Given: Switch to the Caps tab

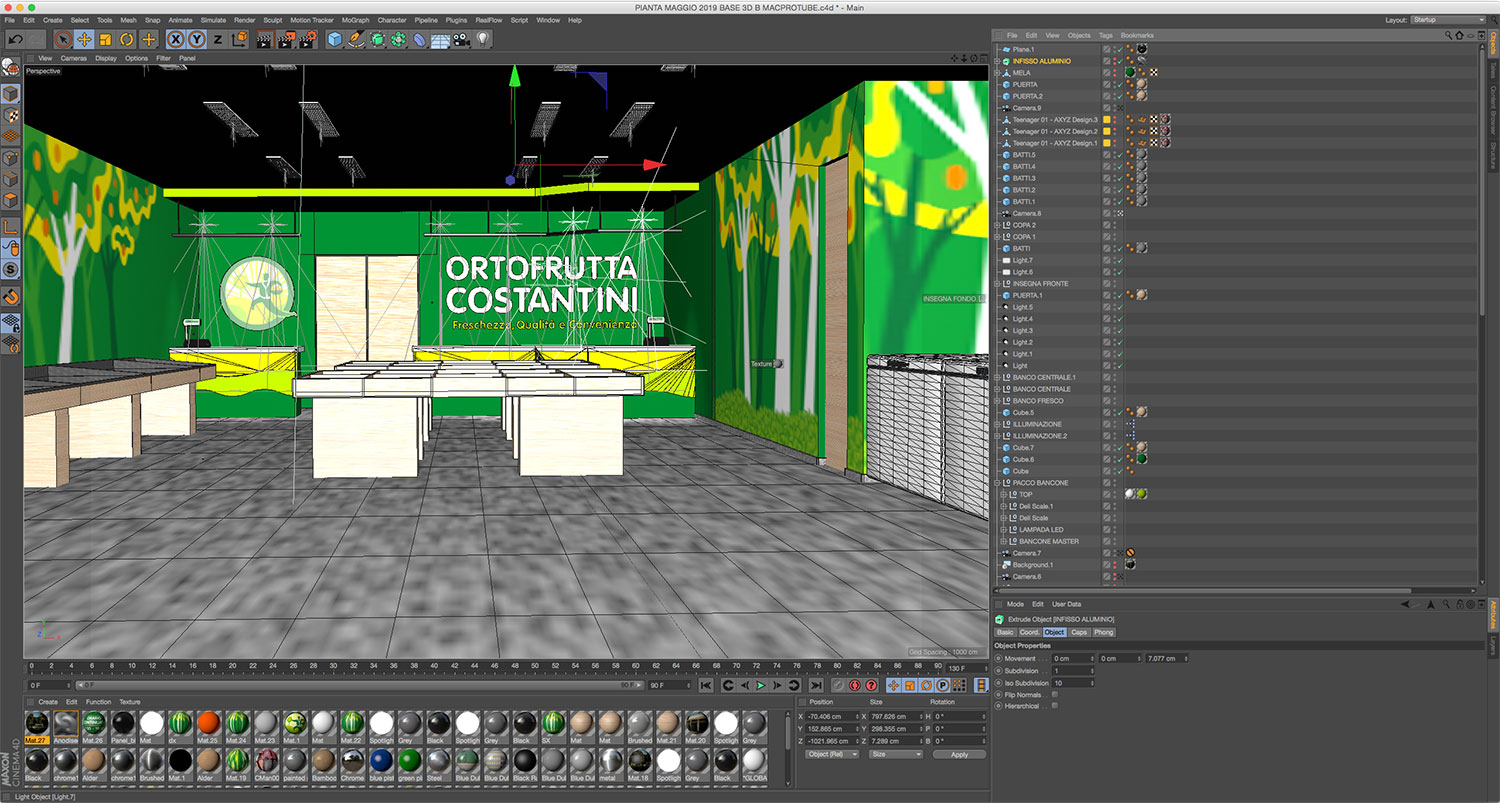Looking at the screenshot, I should coord(1079,632).
